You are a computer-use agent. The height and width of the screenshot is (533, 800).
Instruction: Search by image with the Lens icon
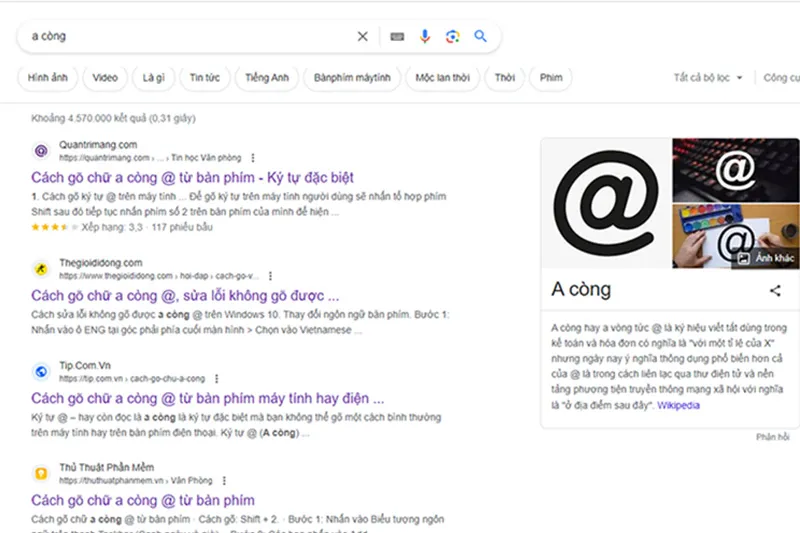click(453, 36)
